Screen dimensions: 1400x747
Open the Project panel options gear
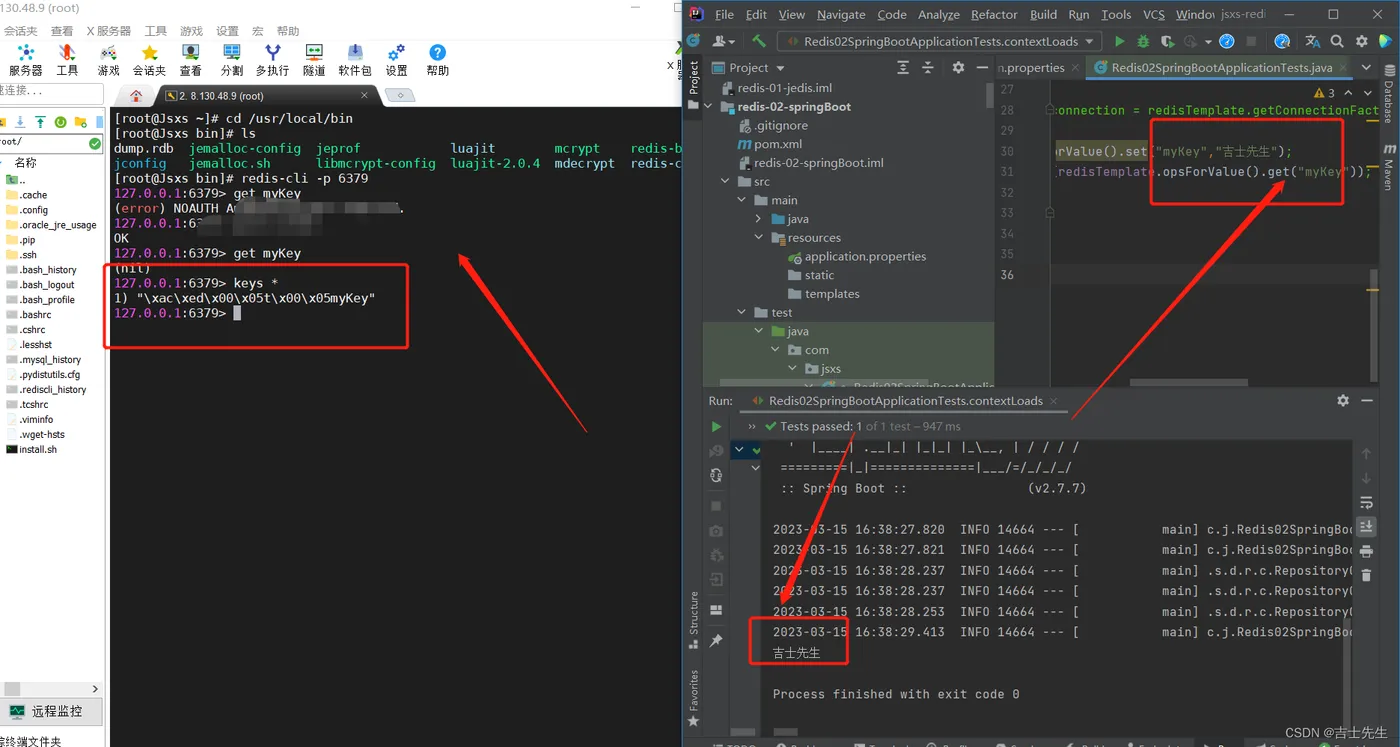point(958,67)
